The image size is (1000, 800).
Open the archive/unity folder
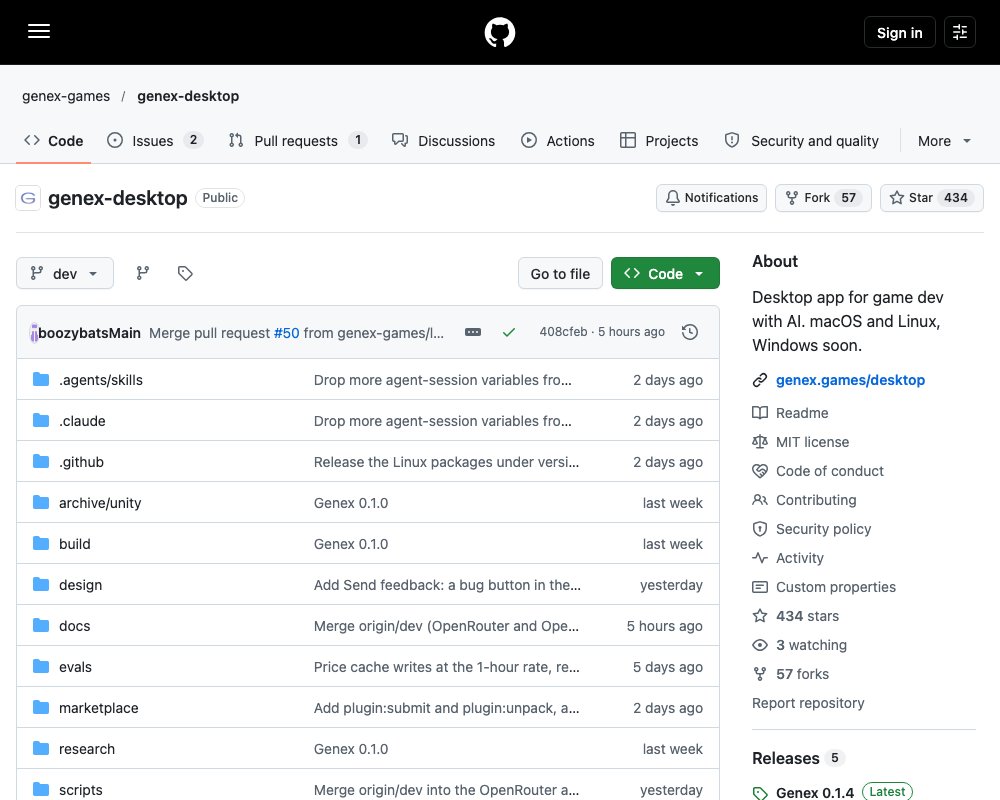pos(100,503)
